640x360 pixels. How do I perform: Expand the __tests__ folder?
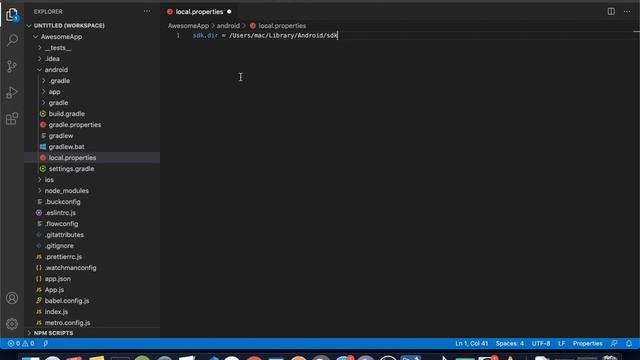[58, 48]
